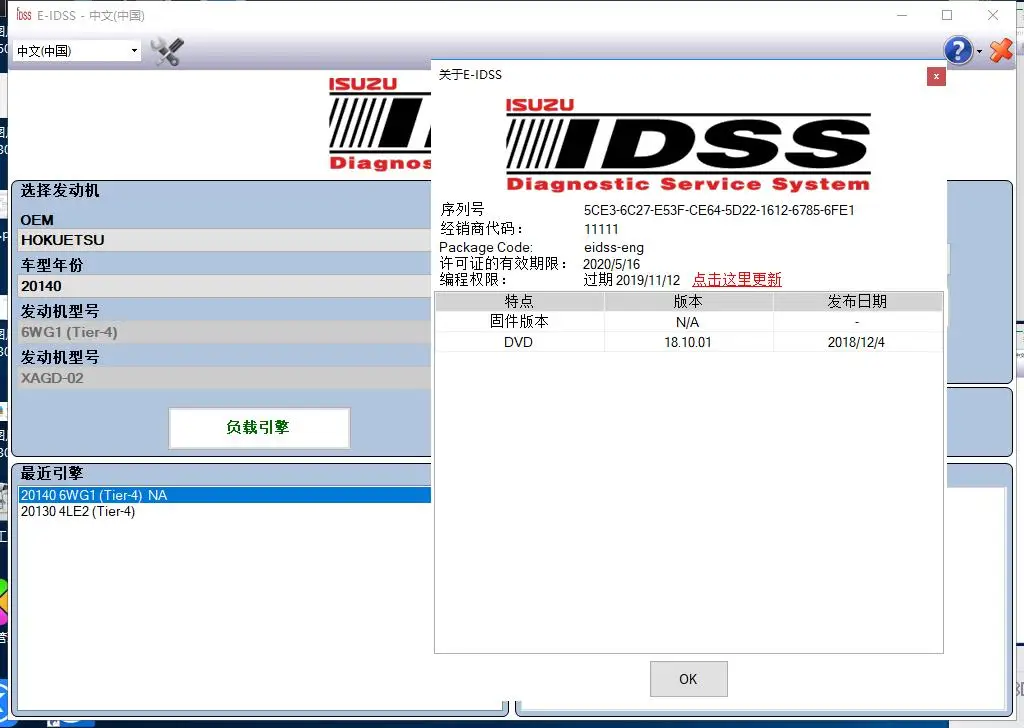Click the 18.10.01 version cell

pyautogui.click(x=688, y=341)
